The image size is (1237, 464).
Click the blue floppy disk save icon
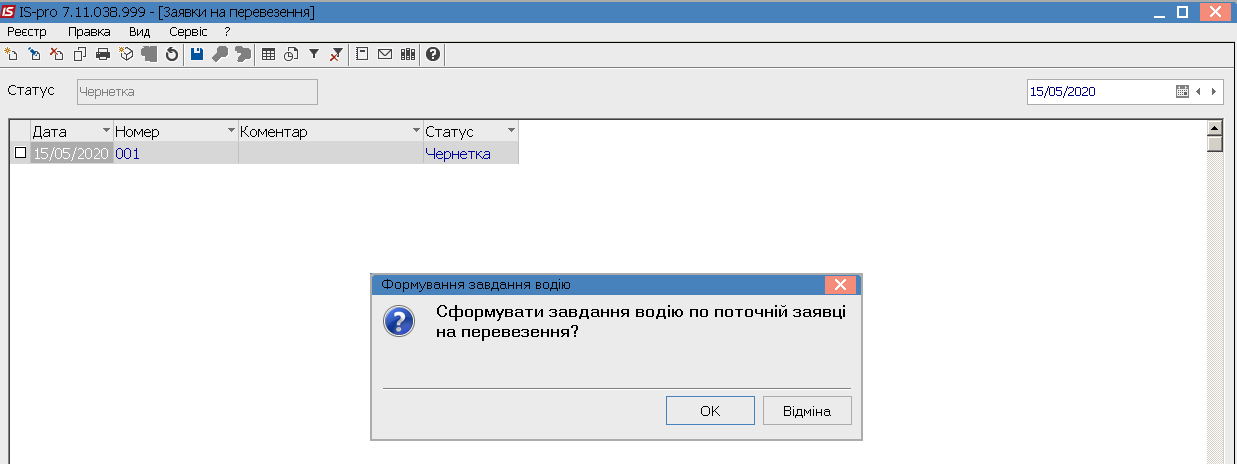pyautogui.click(x=196, y=54)
